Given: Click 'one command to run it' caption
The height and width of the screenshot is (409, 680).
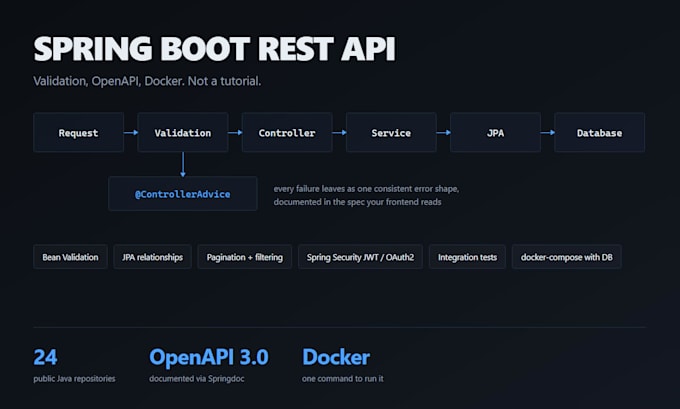Looking at the screenshot, I should pyautogui.click(x=343, y=379).
